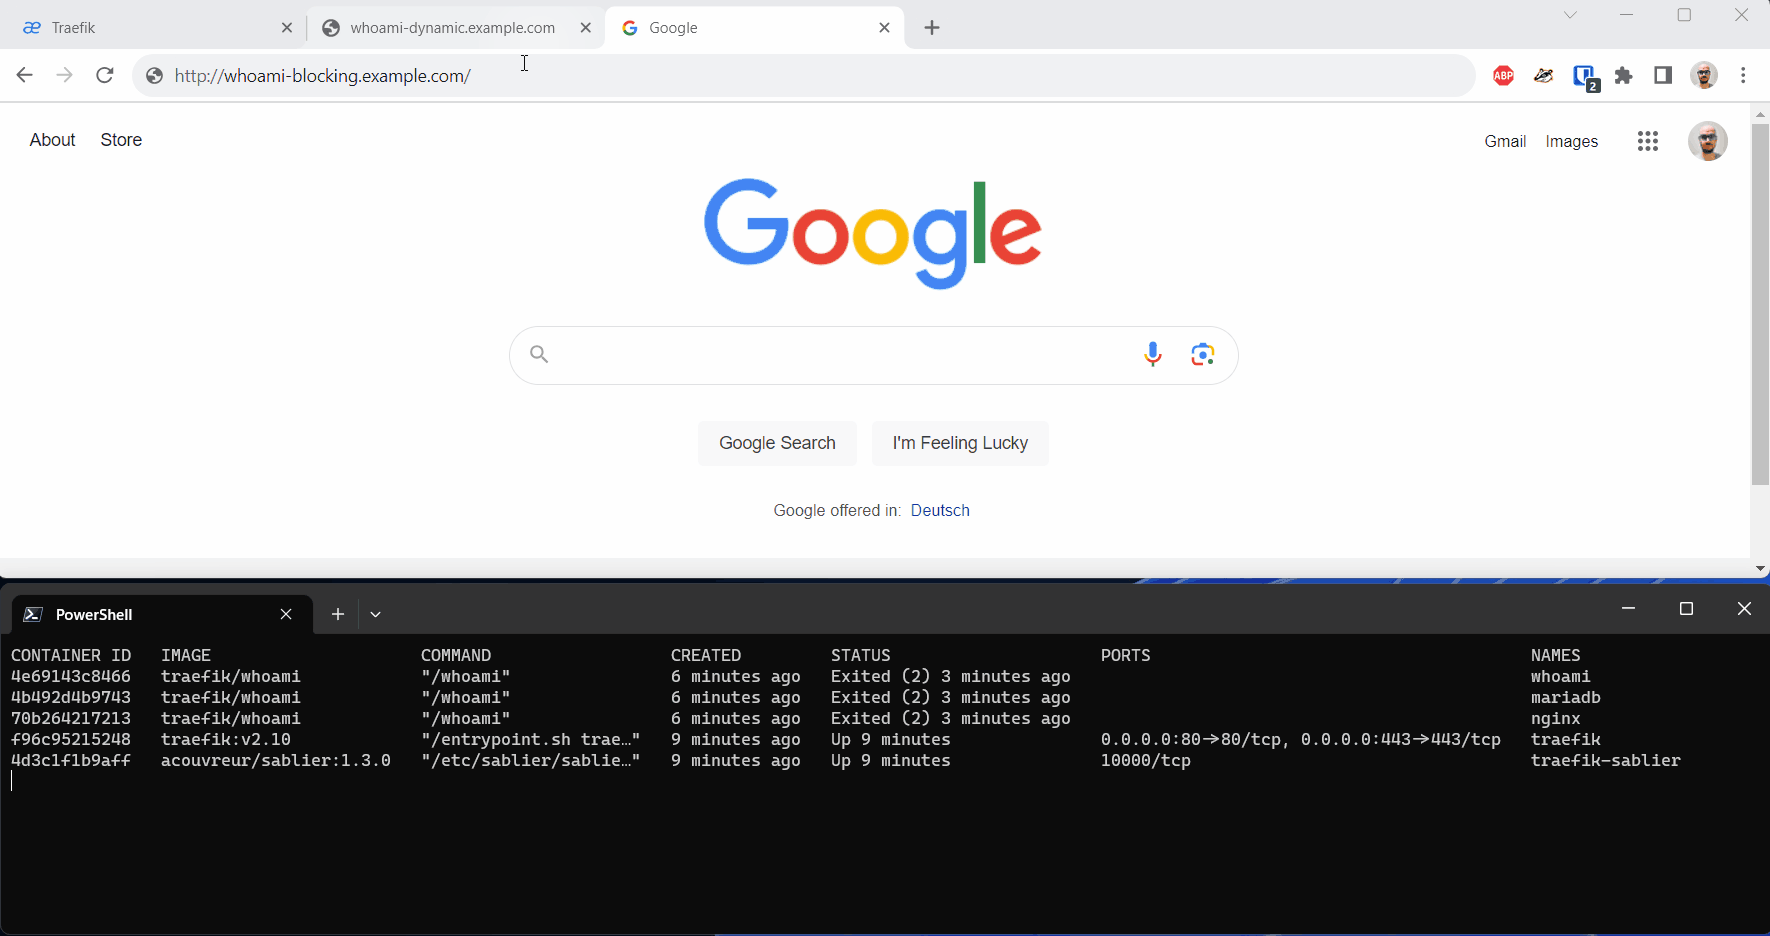
Task: Click the I'm Feeling Lucky button
Action: pos(960,443)
